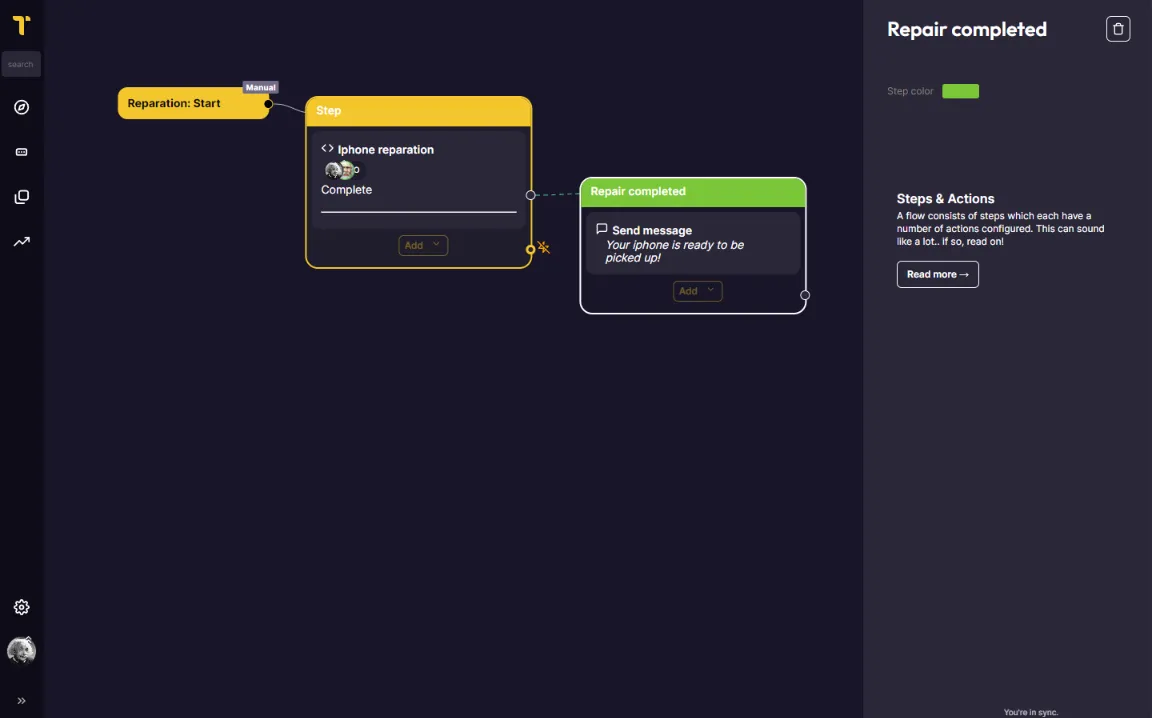
Task: Click the assignee avatars in Iphone reparation
Action: (x=342, y=170)
